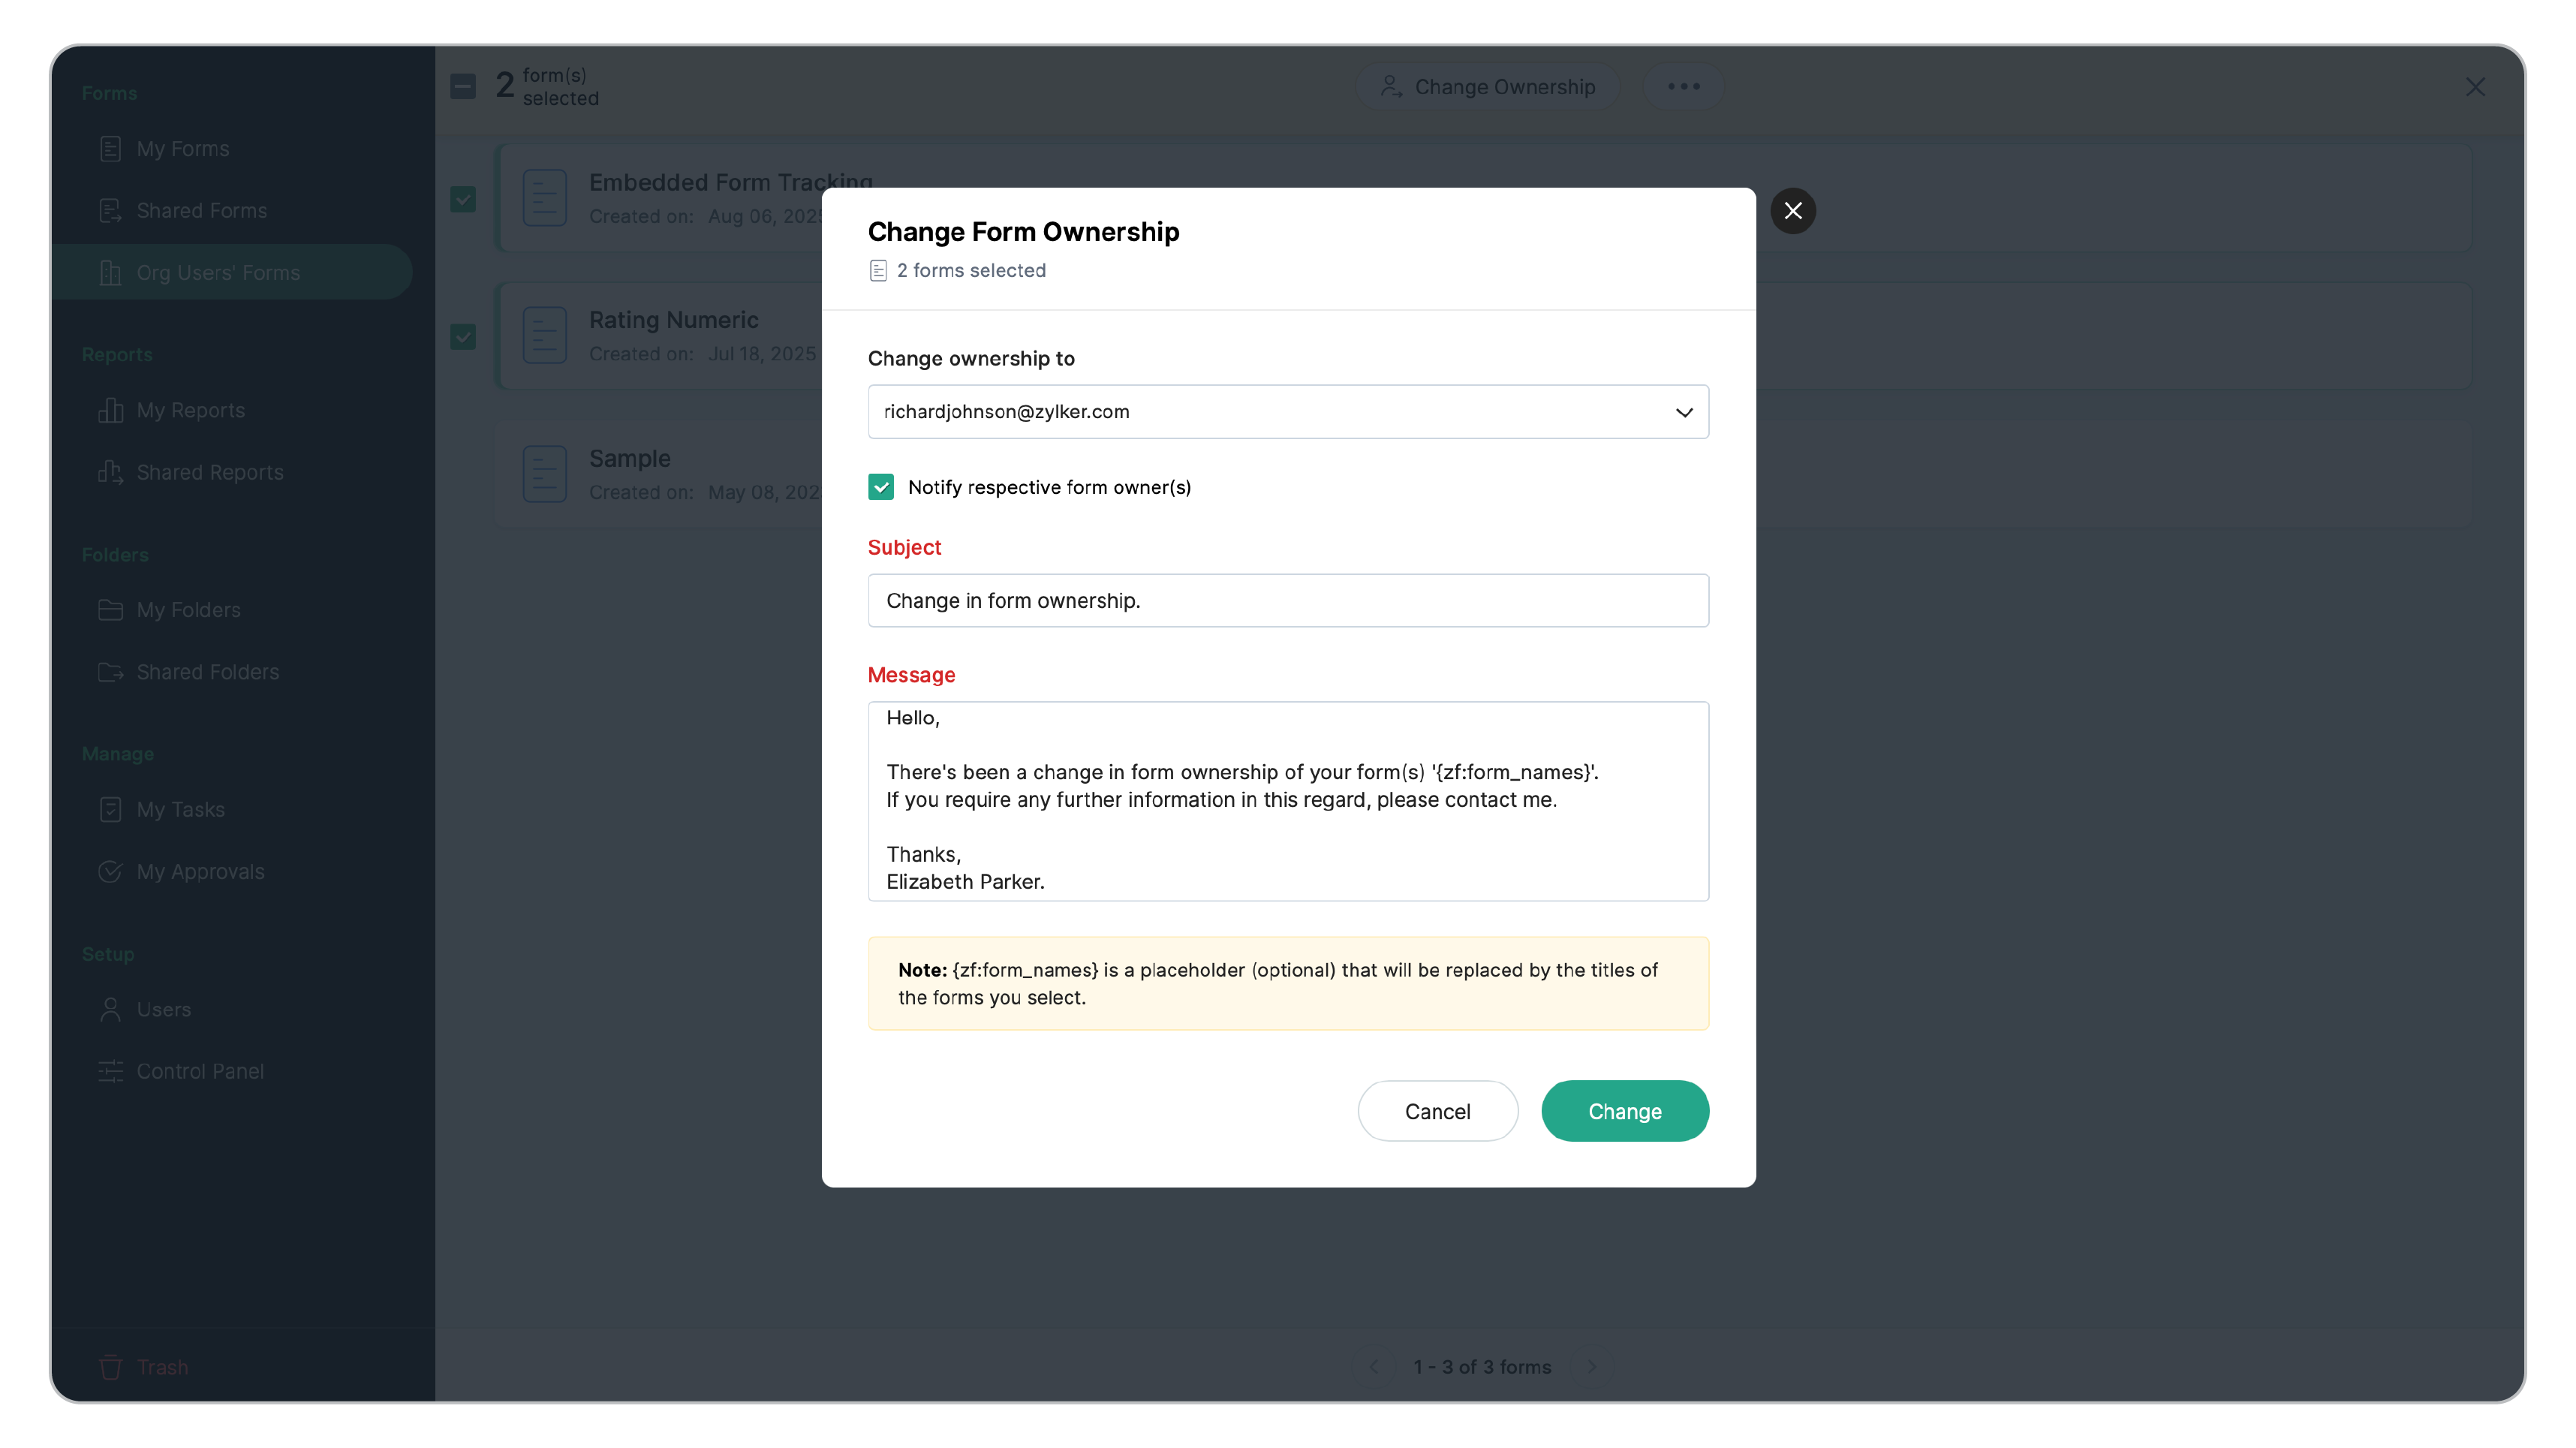2576x1448 pixels.
Task: Open the three-dots more options menu
Action: [x=1683, y=87]
